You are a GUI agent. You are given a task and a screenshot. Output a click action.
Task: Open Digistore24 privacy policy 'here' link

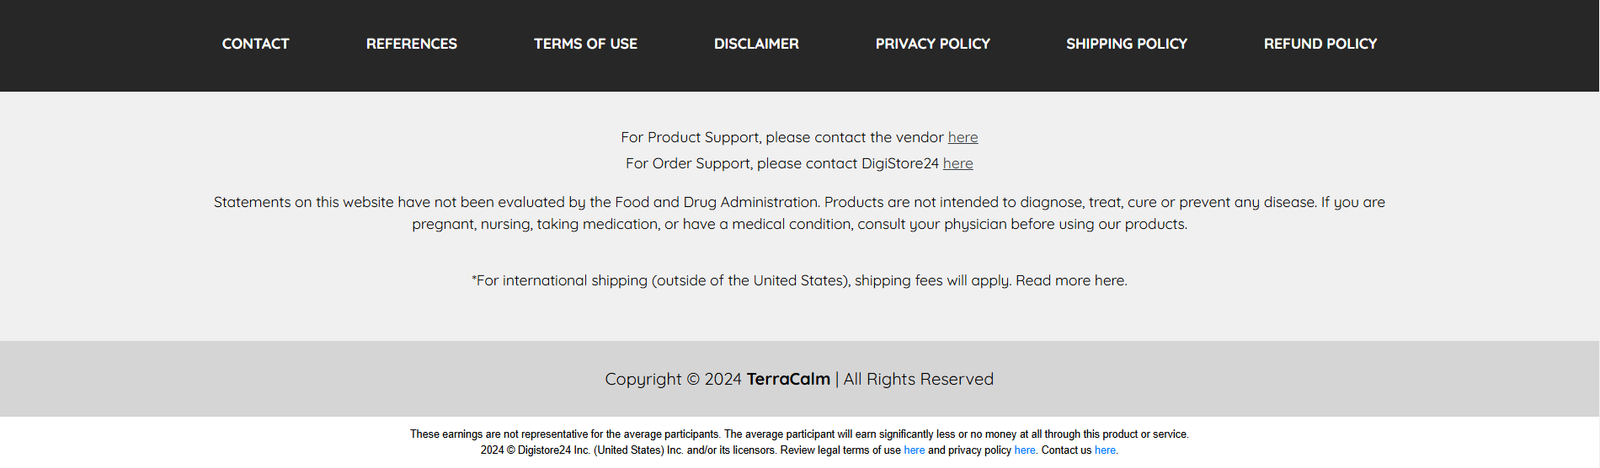[x=1025, y=450]
